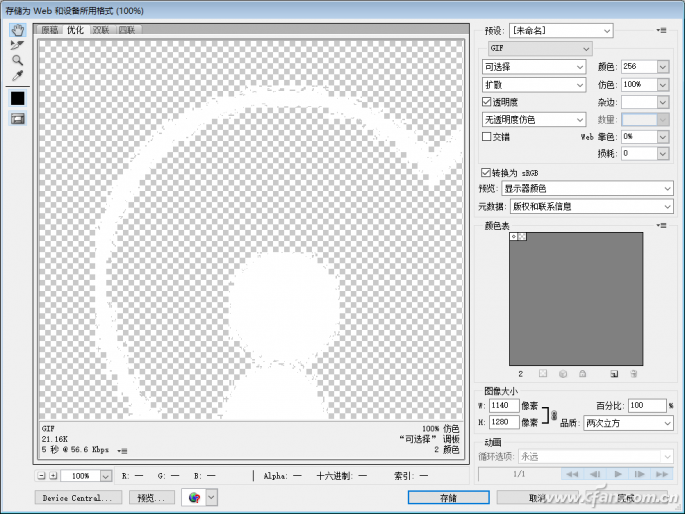Screen dimensions: 685x514
Task: Switch to the 双联 tab
Action: point(100,30)
